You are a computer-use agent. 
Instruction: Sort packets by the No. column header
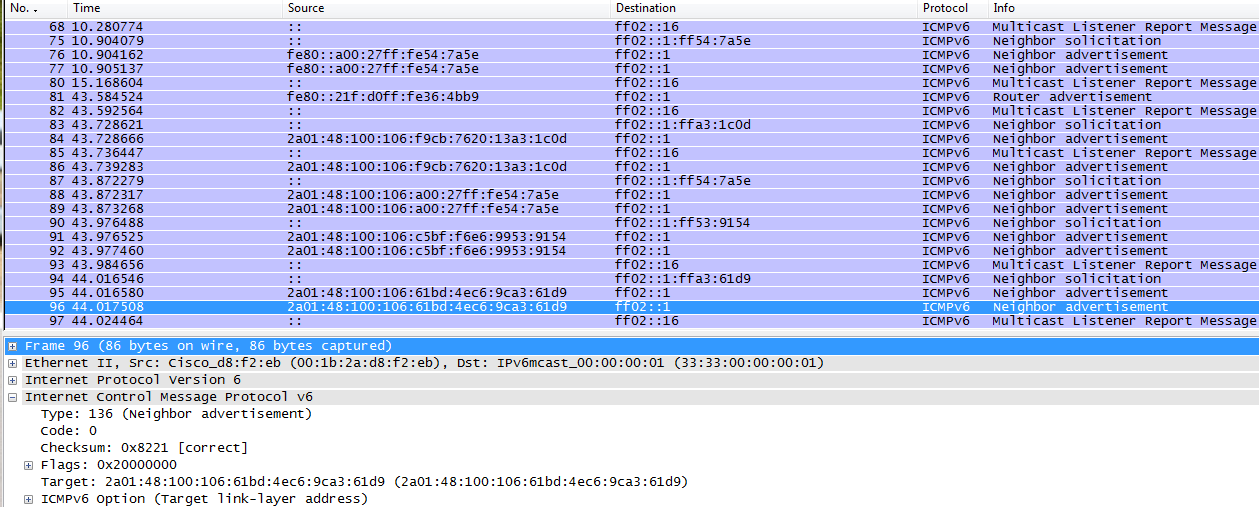tap(35, 8)
